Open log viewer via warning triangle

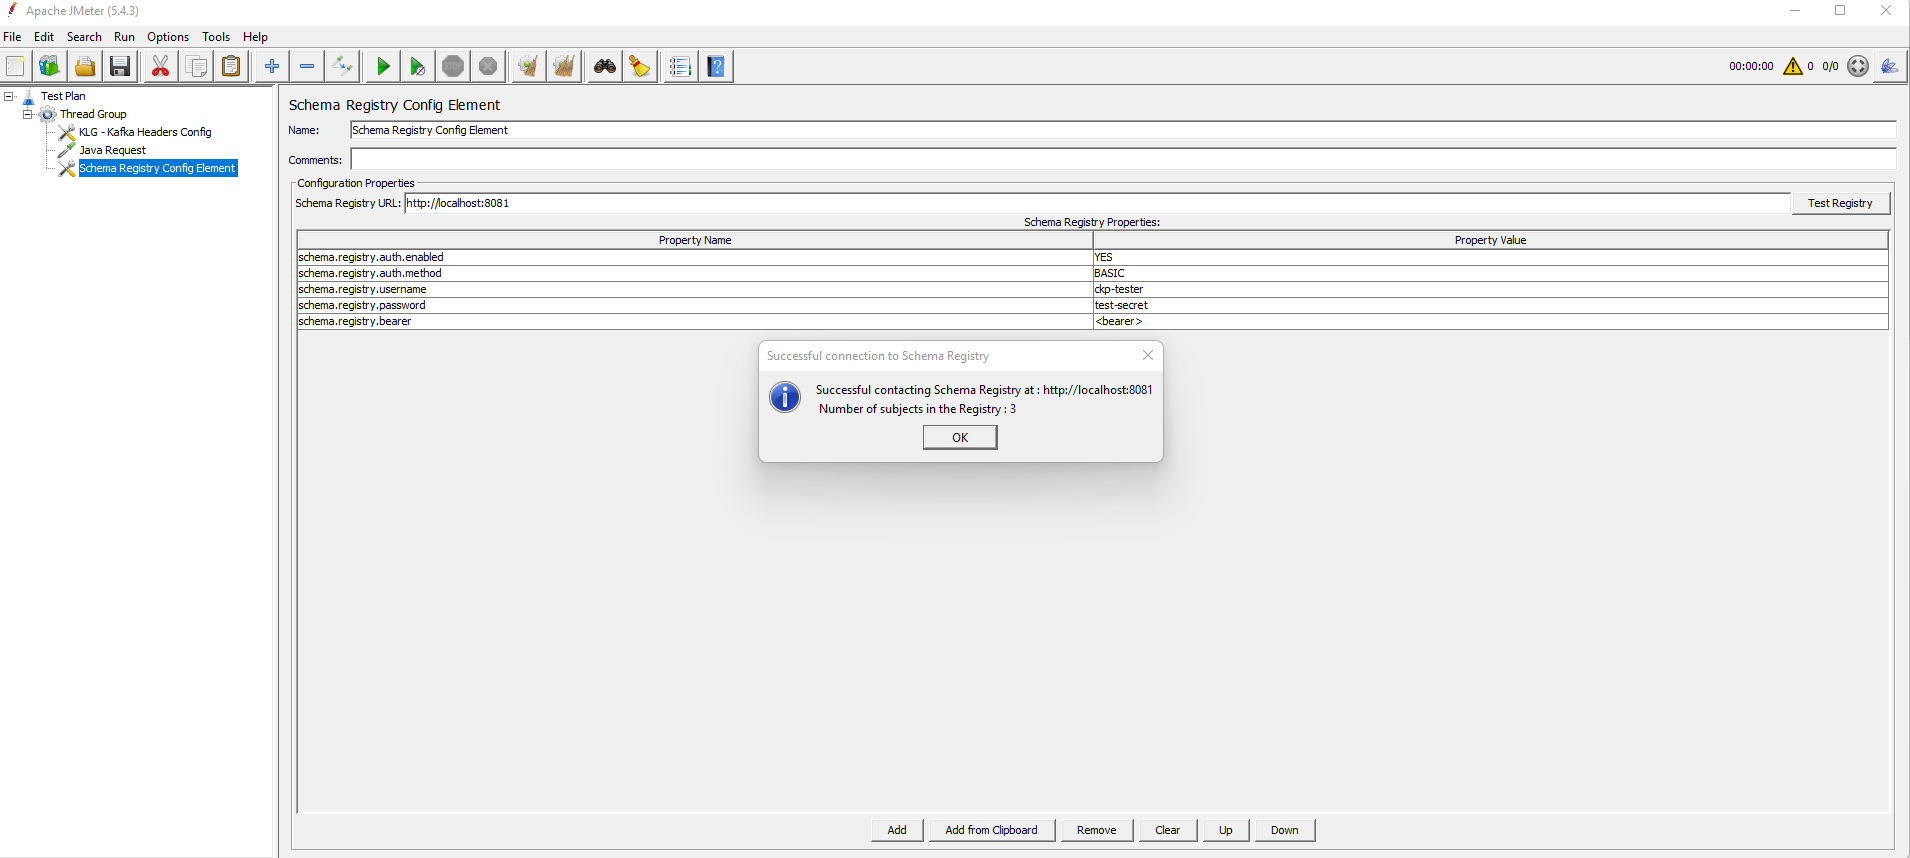coord(1793,66)
